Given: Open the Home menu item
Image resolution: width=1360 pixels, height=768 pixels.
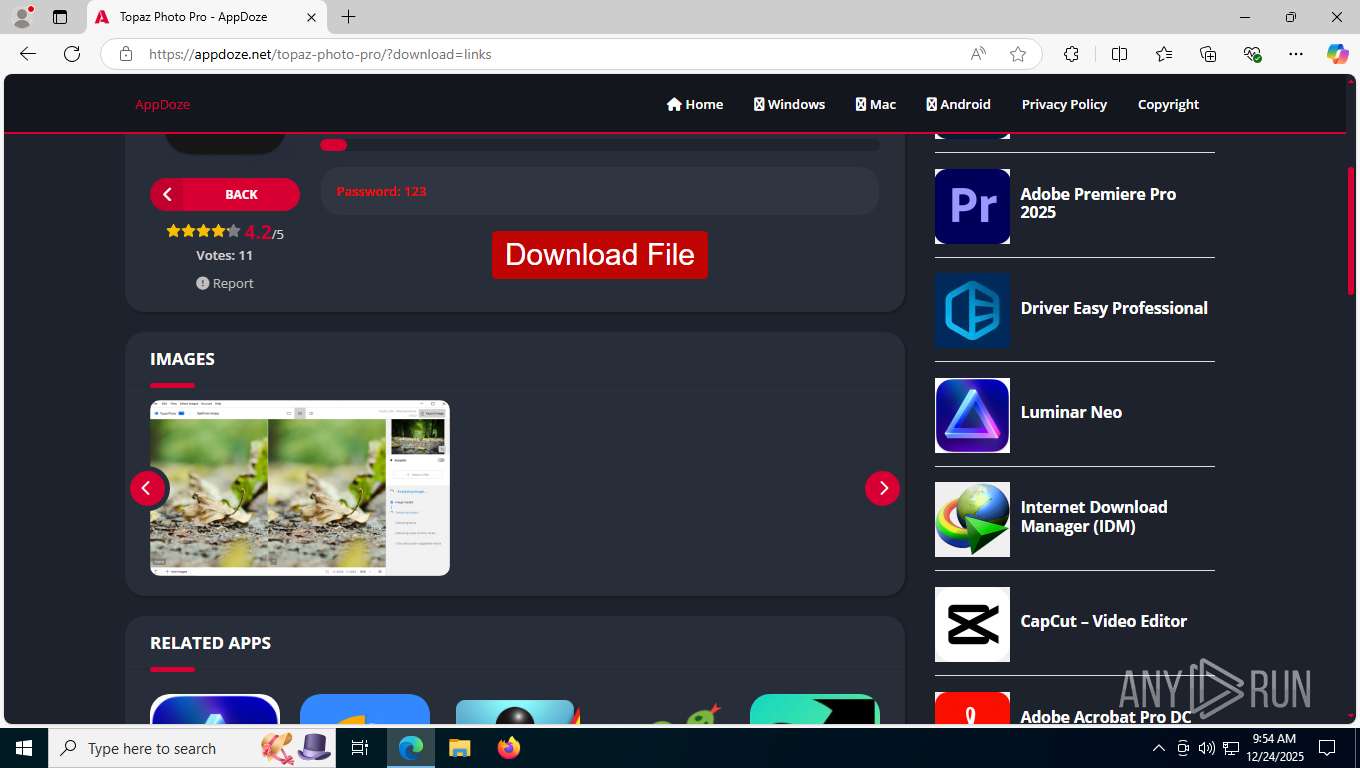Looking at the screenshot, I should 695,104.
